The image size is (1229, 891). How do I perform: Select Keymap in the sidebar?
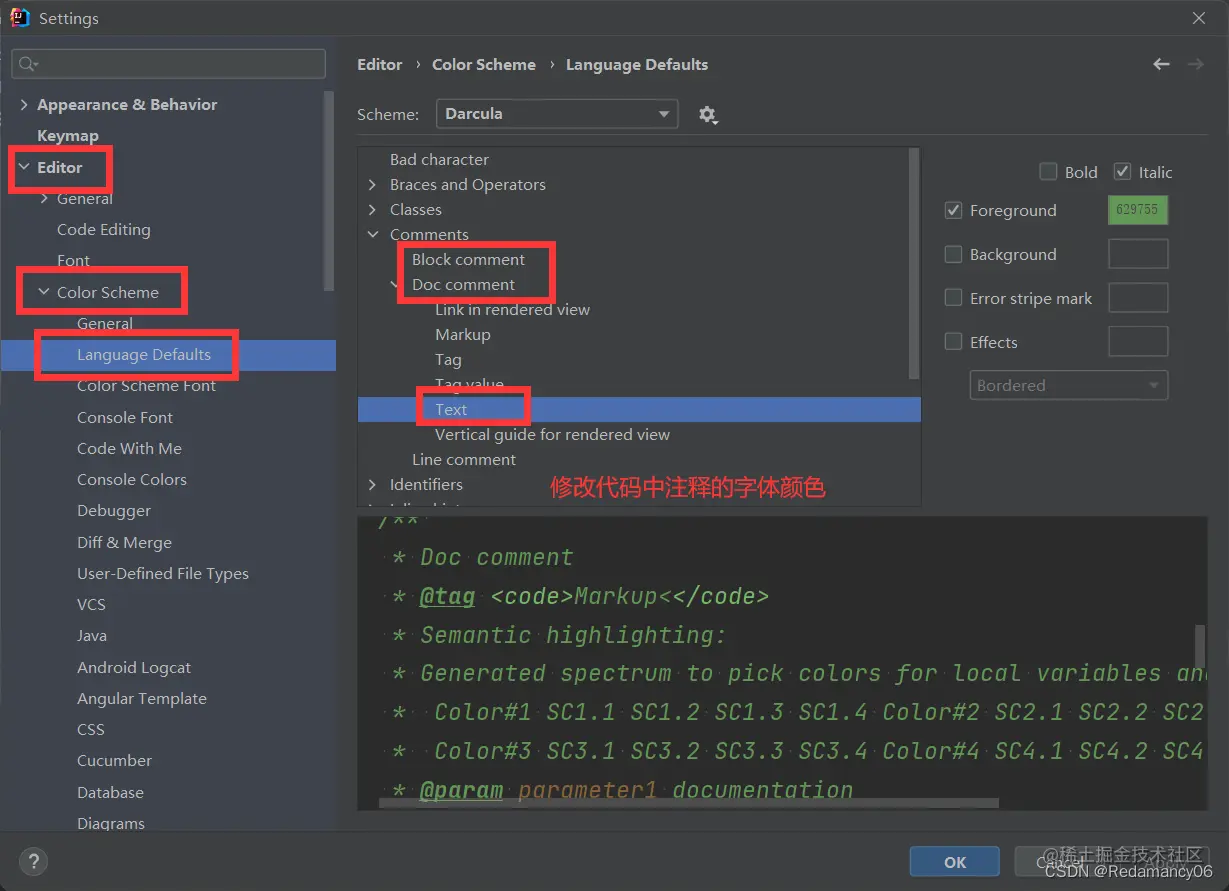pyautogui.click(x=68, y=135)
